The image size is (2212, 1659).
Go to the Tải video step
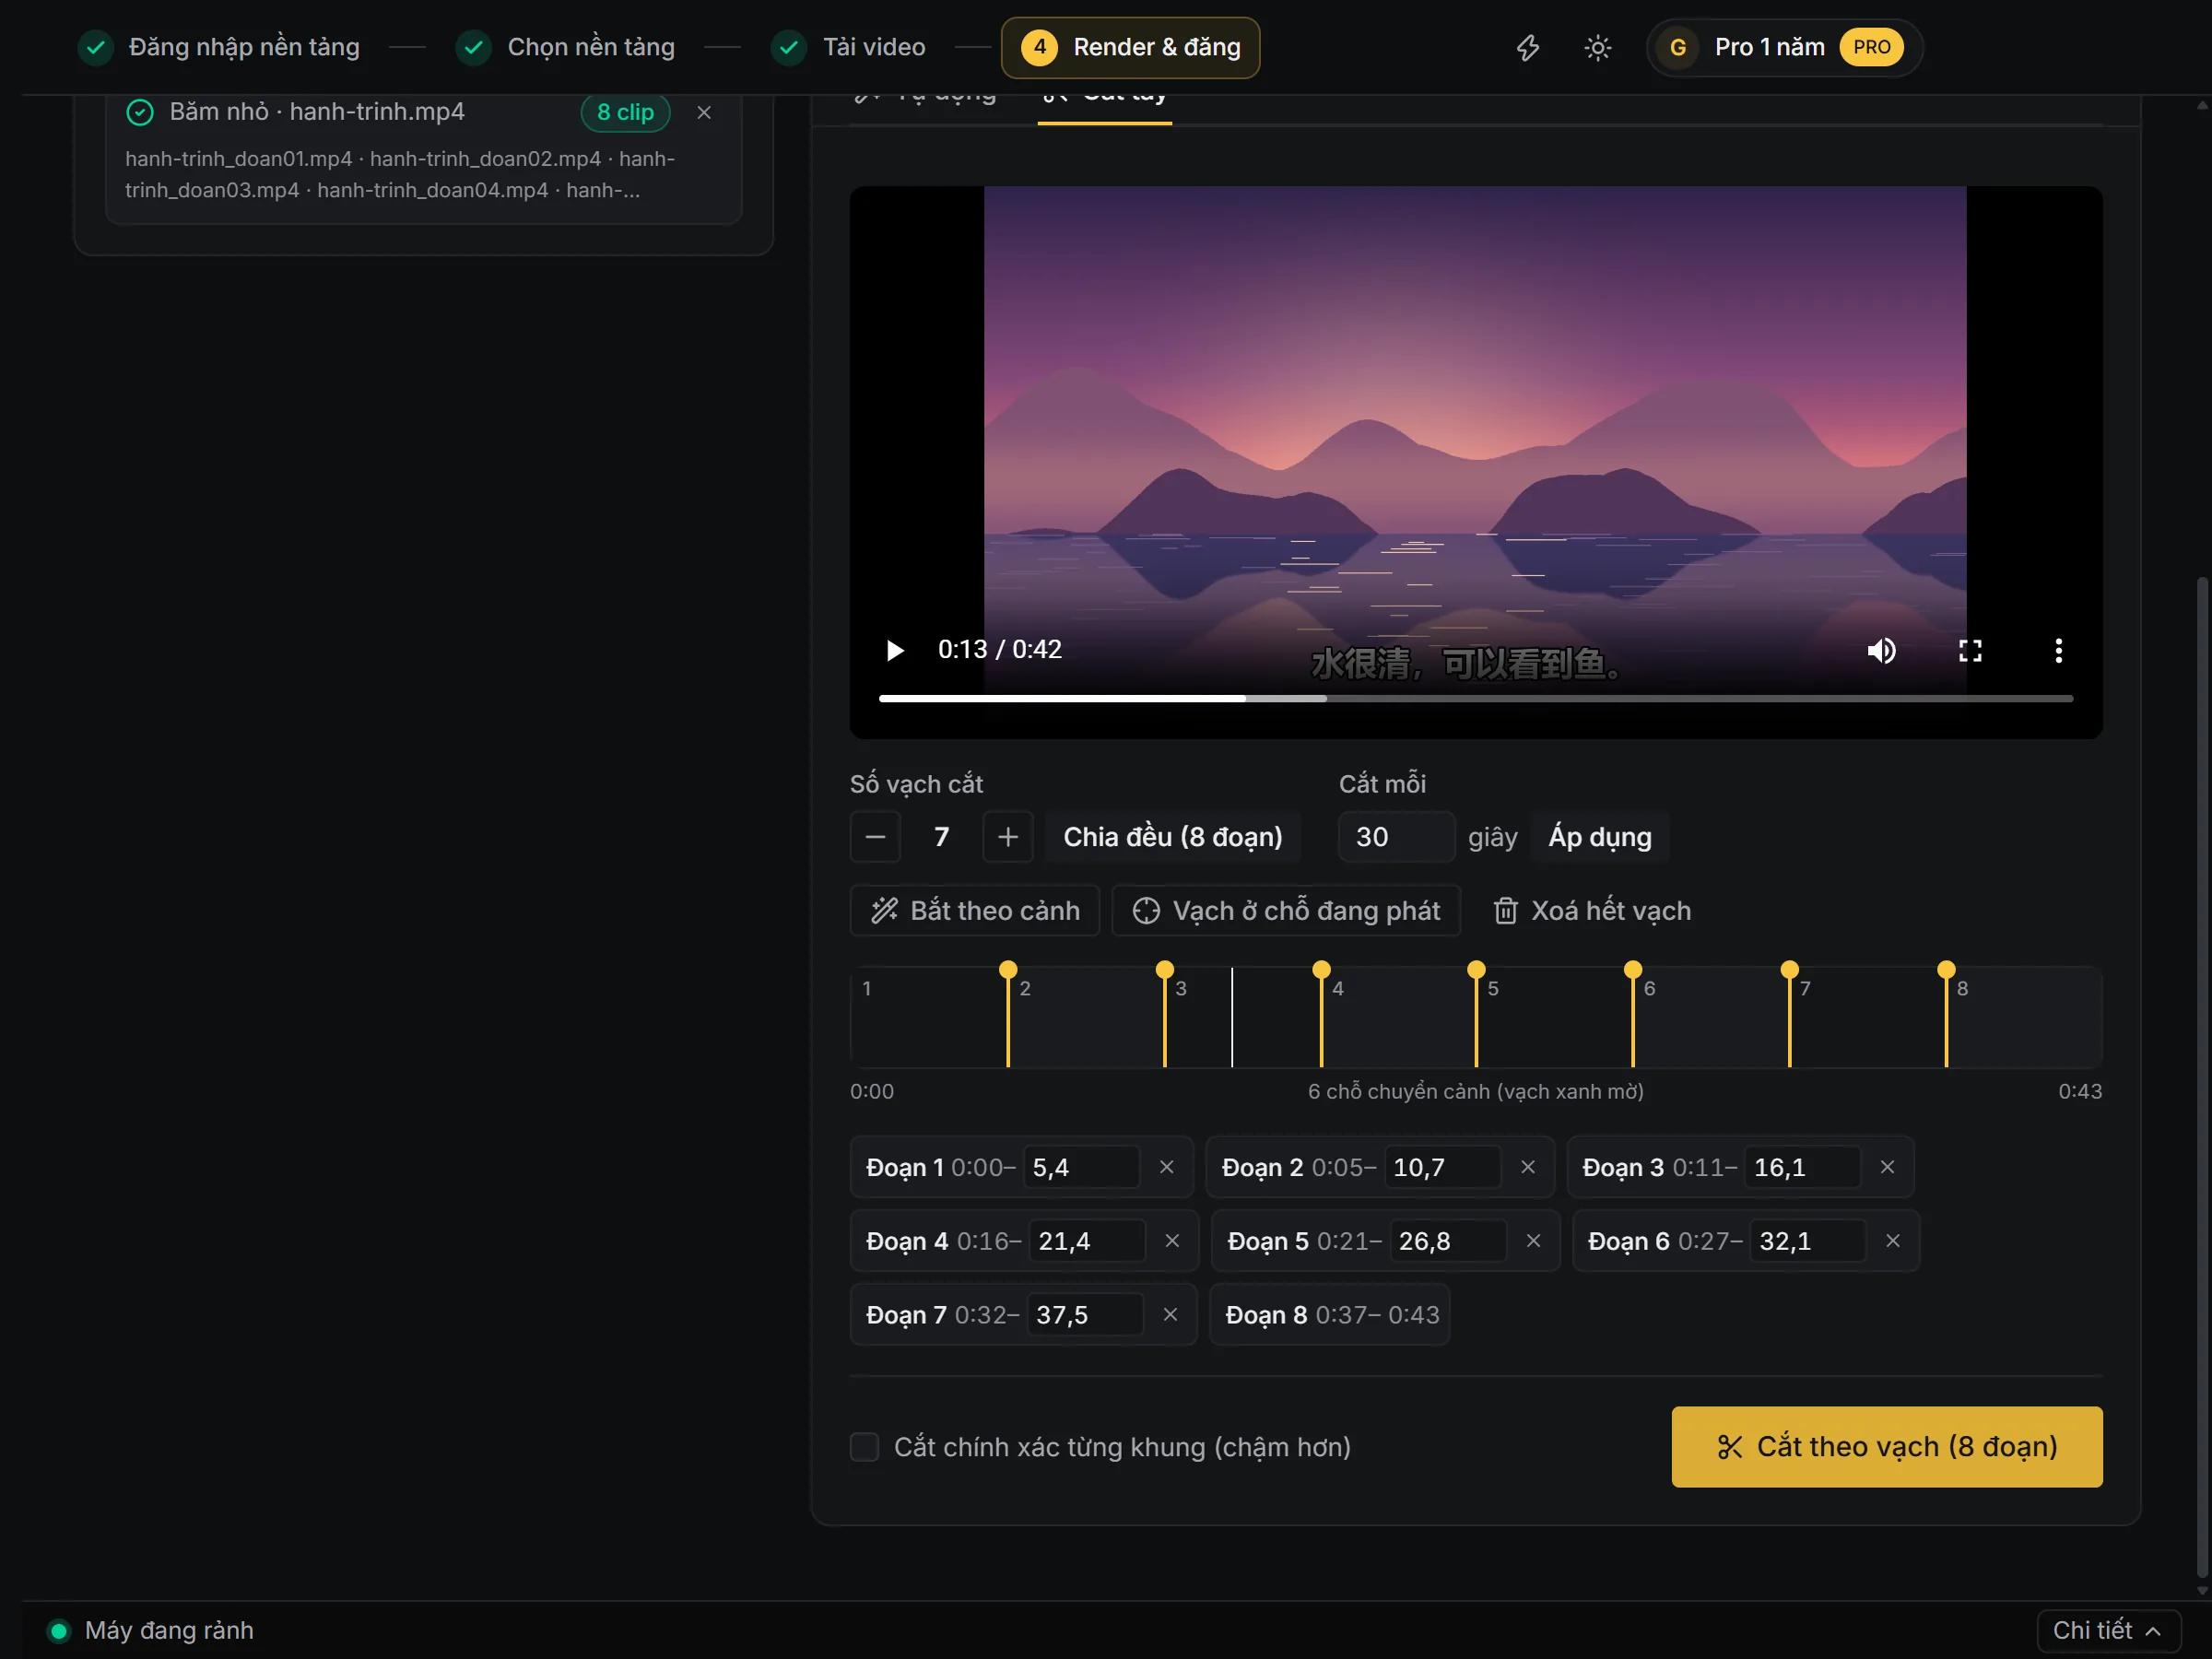pos(848,48)
